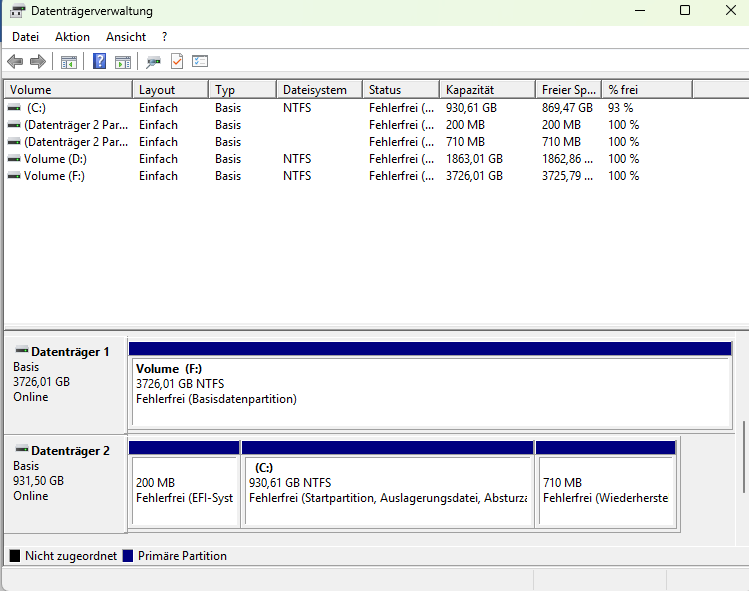Open the Datei menu

(x=25, y=37)
